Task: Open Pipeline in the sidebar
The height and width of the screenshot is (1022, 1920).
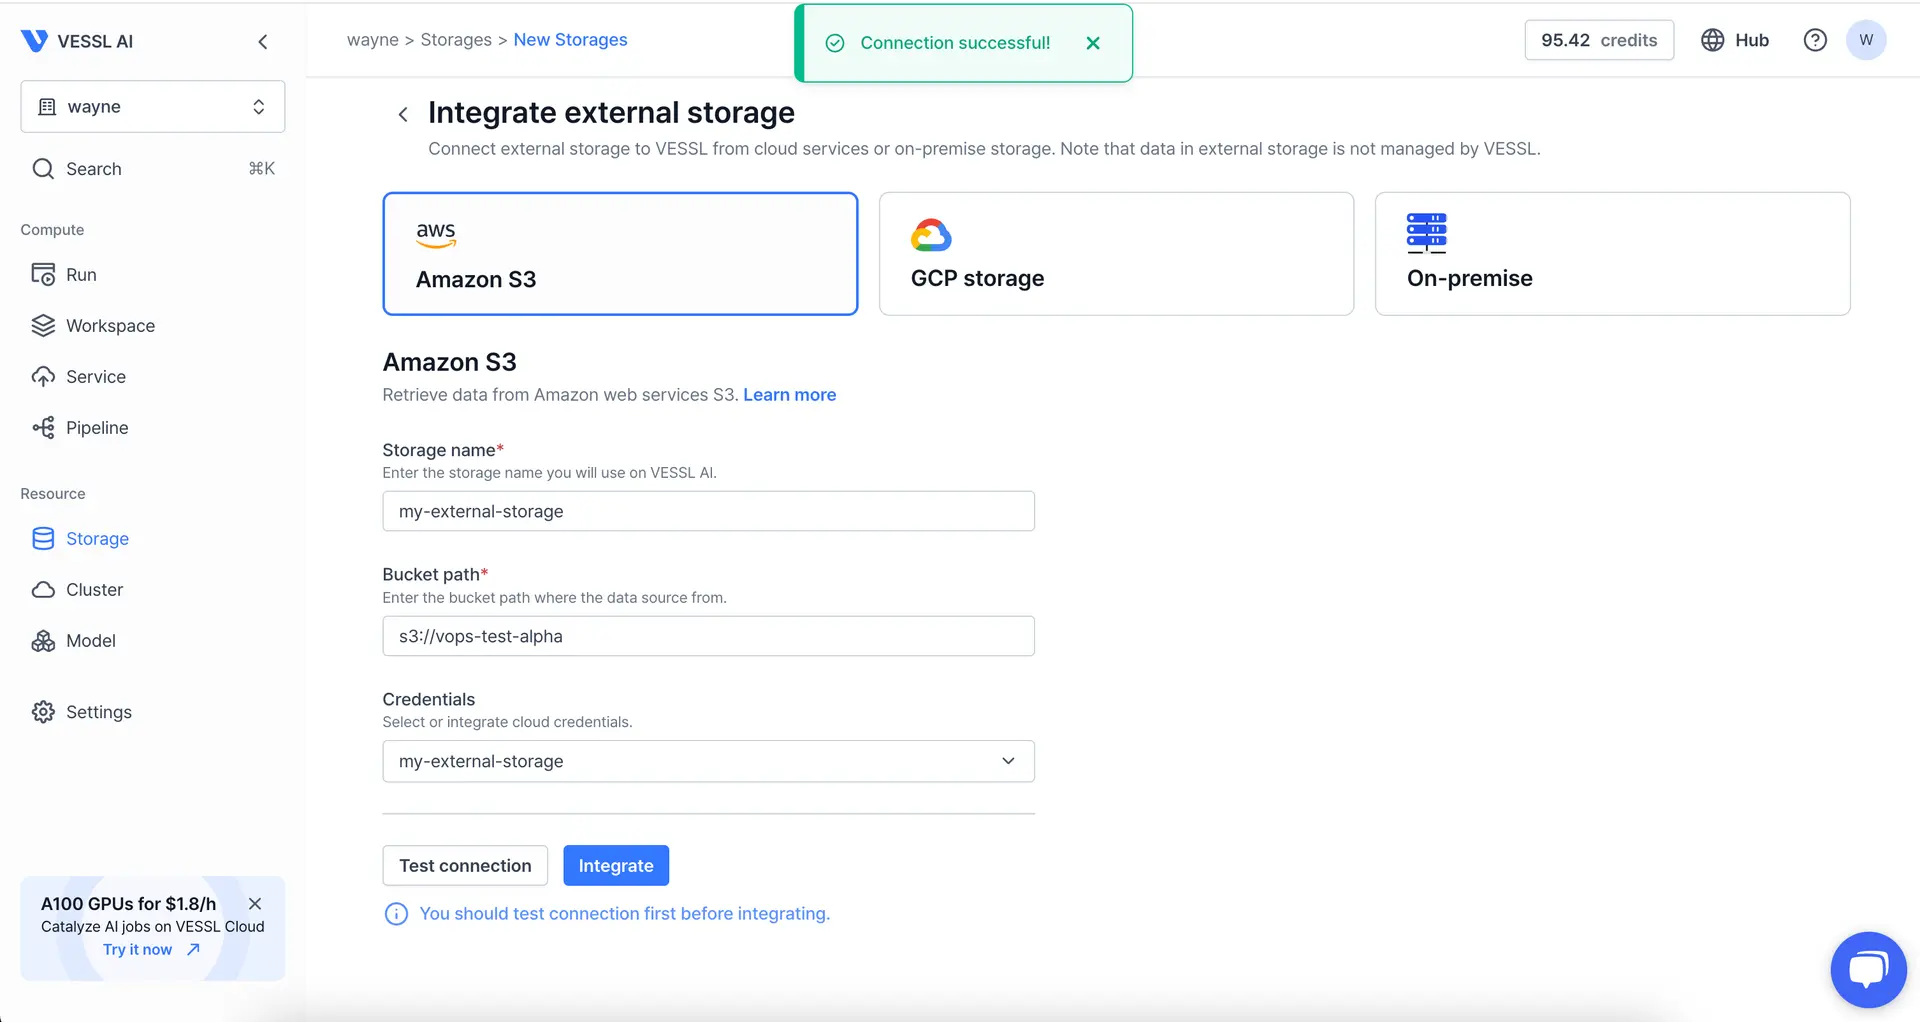Action: click(97, 428)
